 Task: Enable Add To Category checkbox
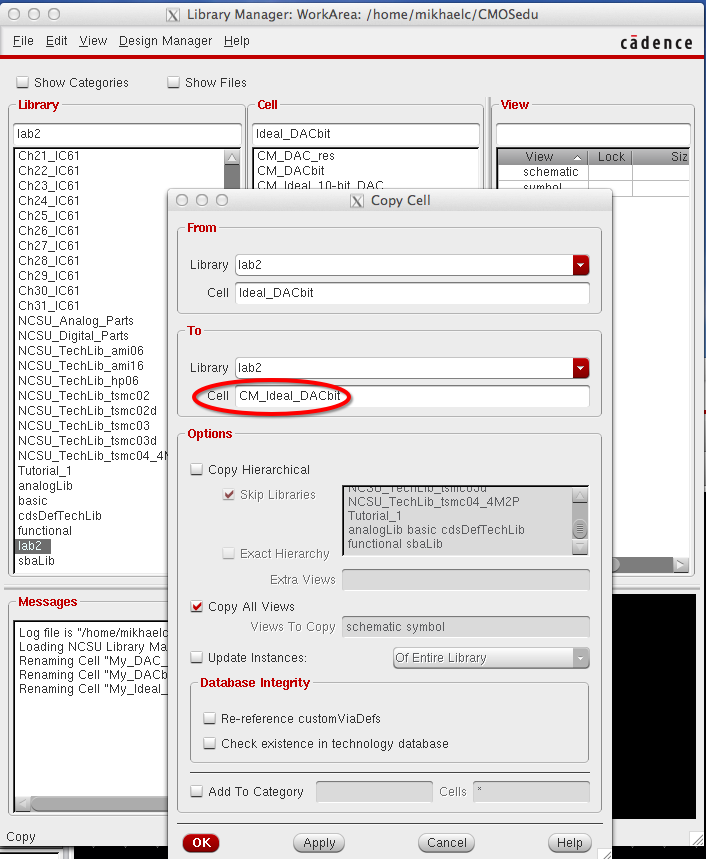click(196, 791)
